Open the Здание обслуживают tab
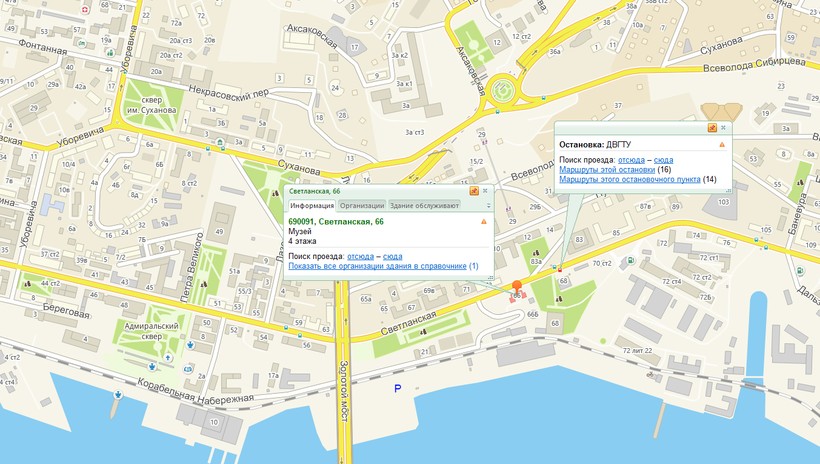Screen dimensions: 820x464 click(x=423, y=205)
